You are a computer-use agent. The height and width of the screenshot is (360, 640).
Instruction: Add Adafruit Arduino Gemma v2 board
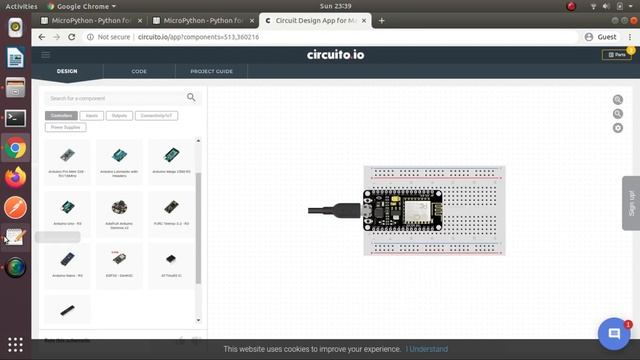click(x=119, y=214)
